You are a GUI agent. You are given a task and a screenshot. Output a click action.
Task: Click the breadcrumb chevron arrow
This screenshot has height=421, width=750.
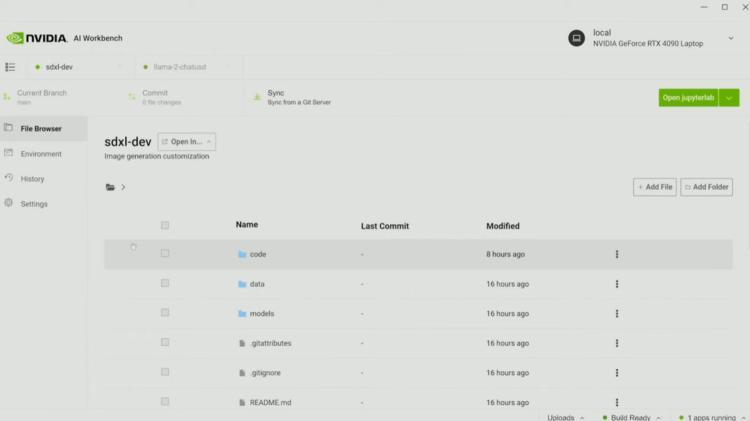click(x=123, y=187)
